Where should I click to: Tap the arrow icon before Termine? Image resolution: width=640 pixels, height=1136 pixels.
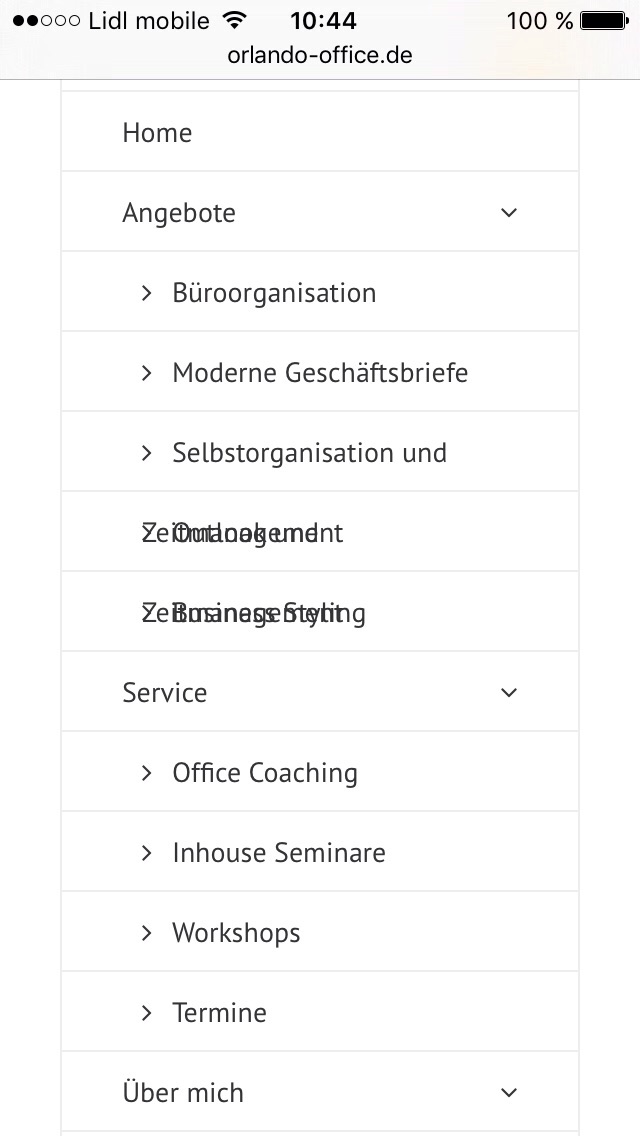pos(147,1012)
